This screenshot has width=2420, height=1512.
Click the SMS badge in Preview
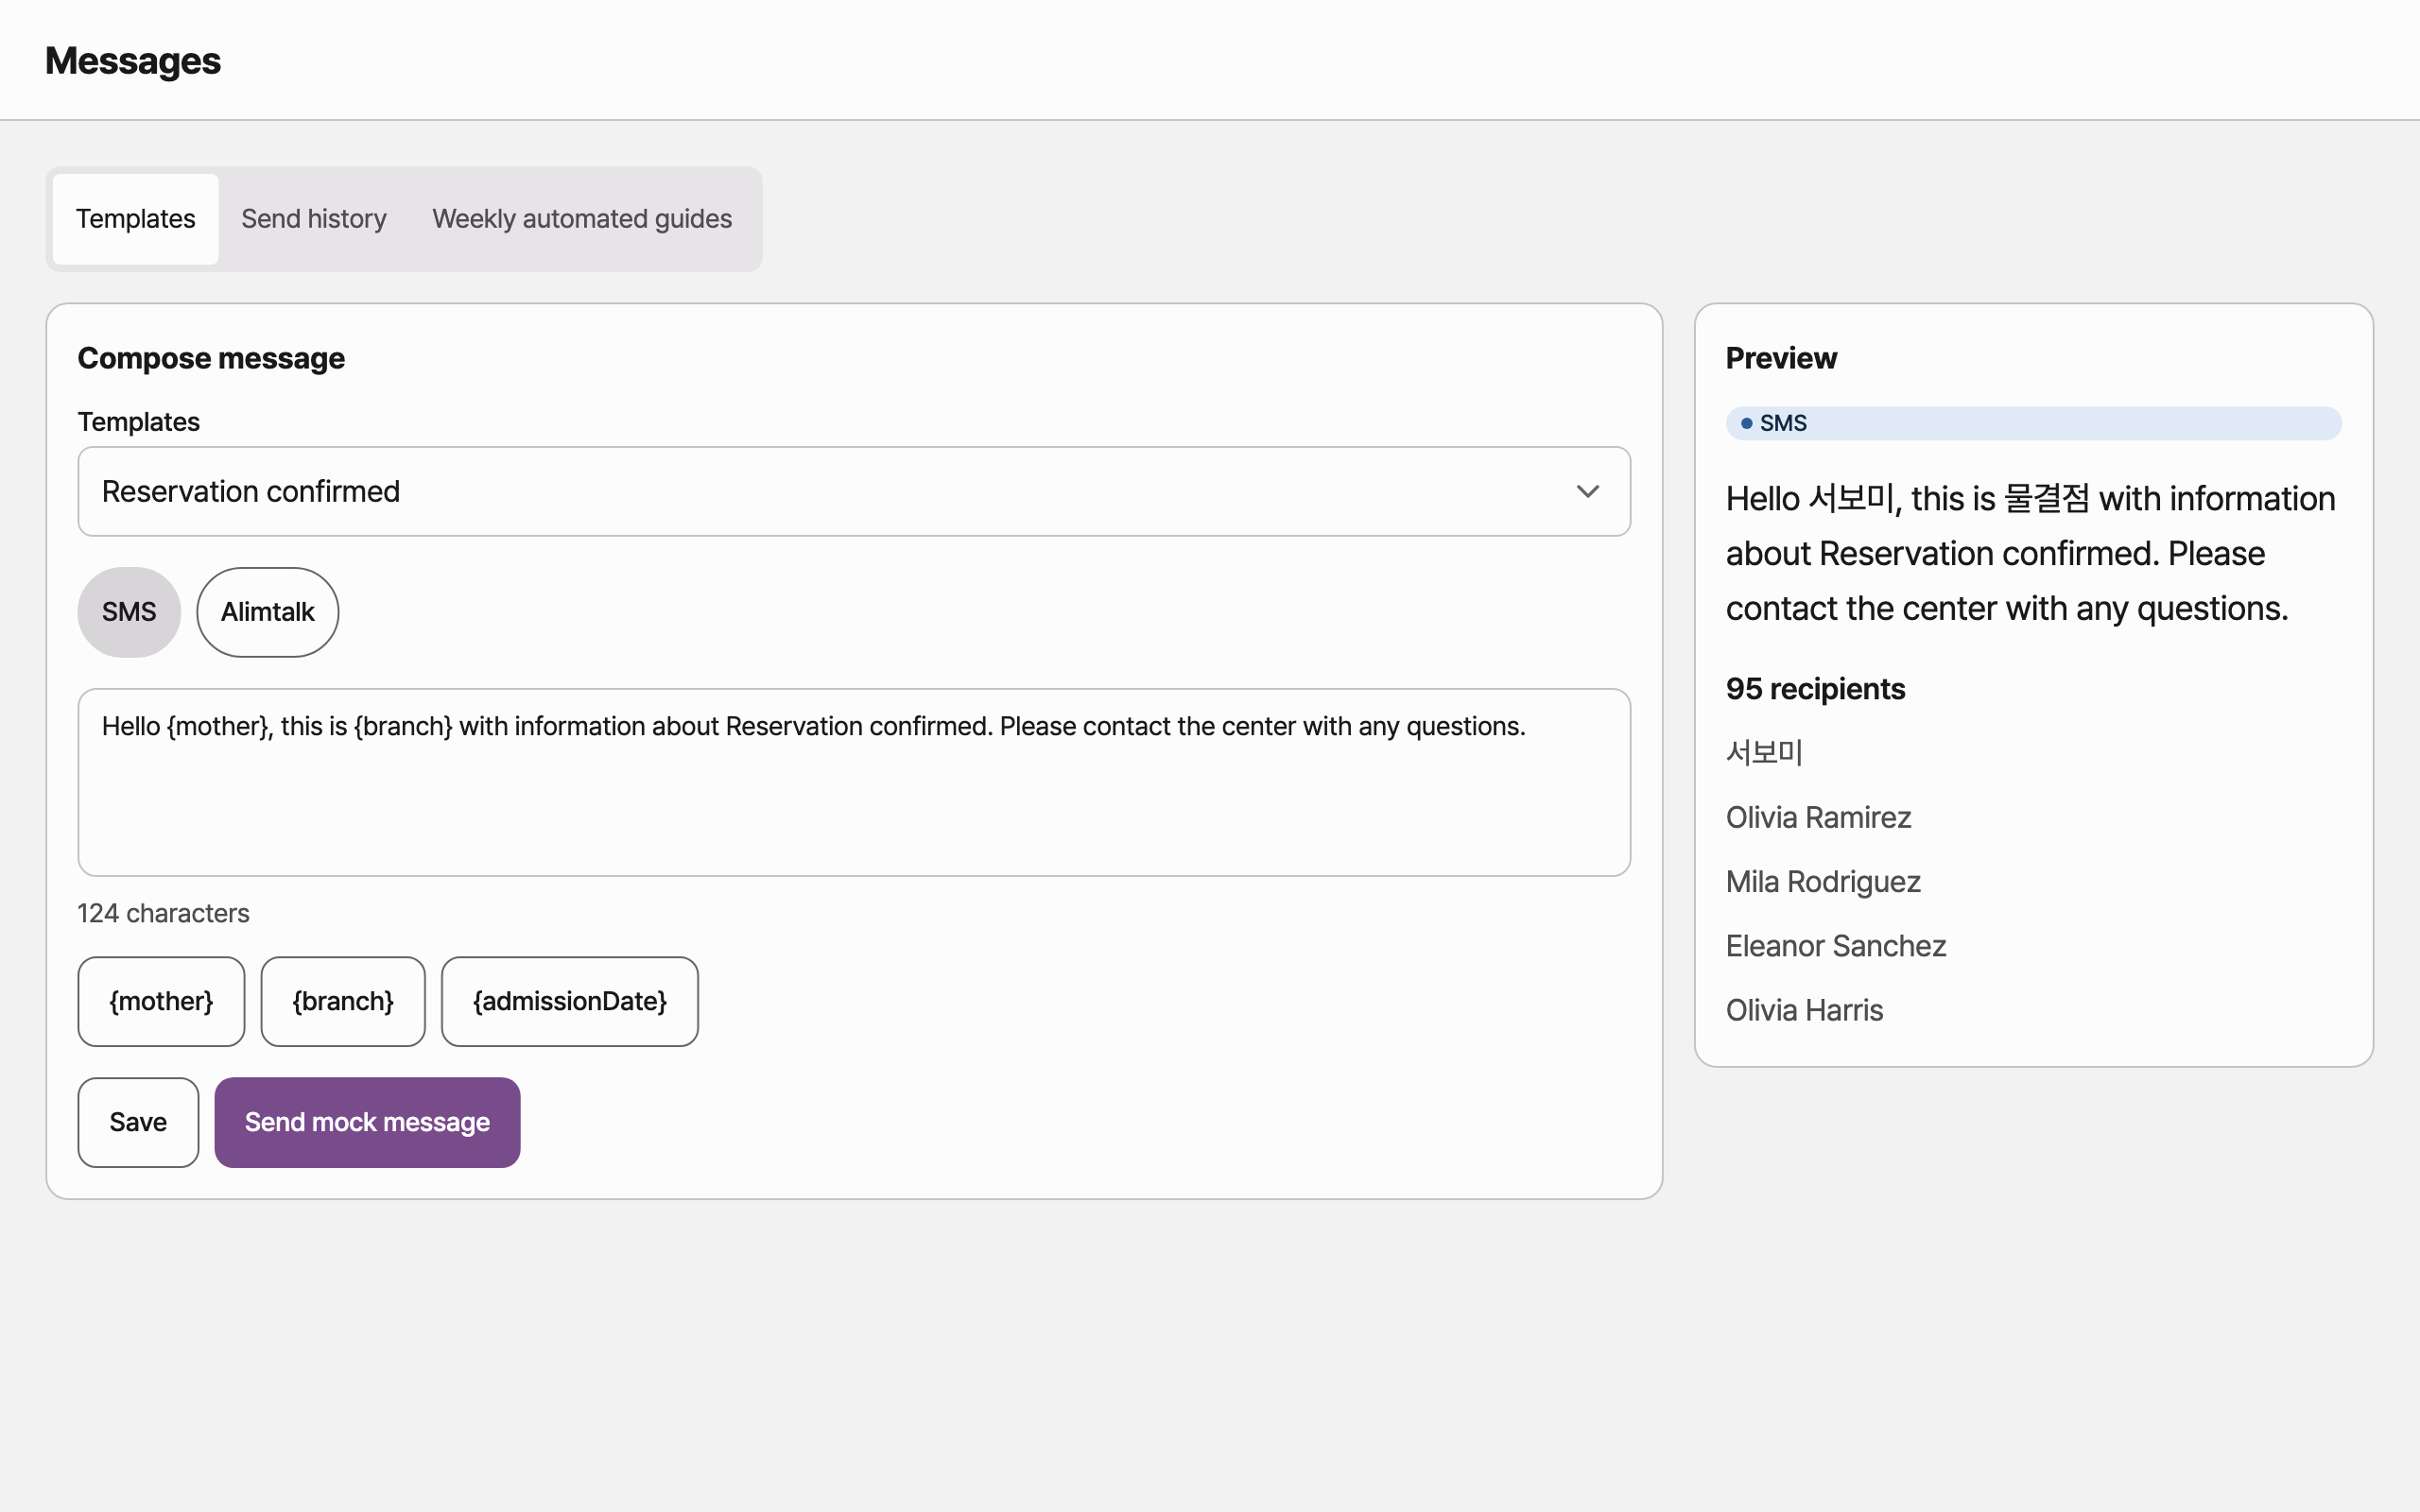(2033, 423)
